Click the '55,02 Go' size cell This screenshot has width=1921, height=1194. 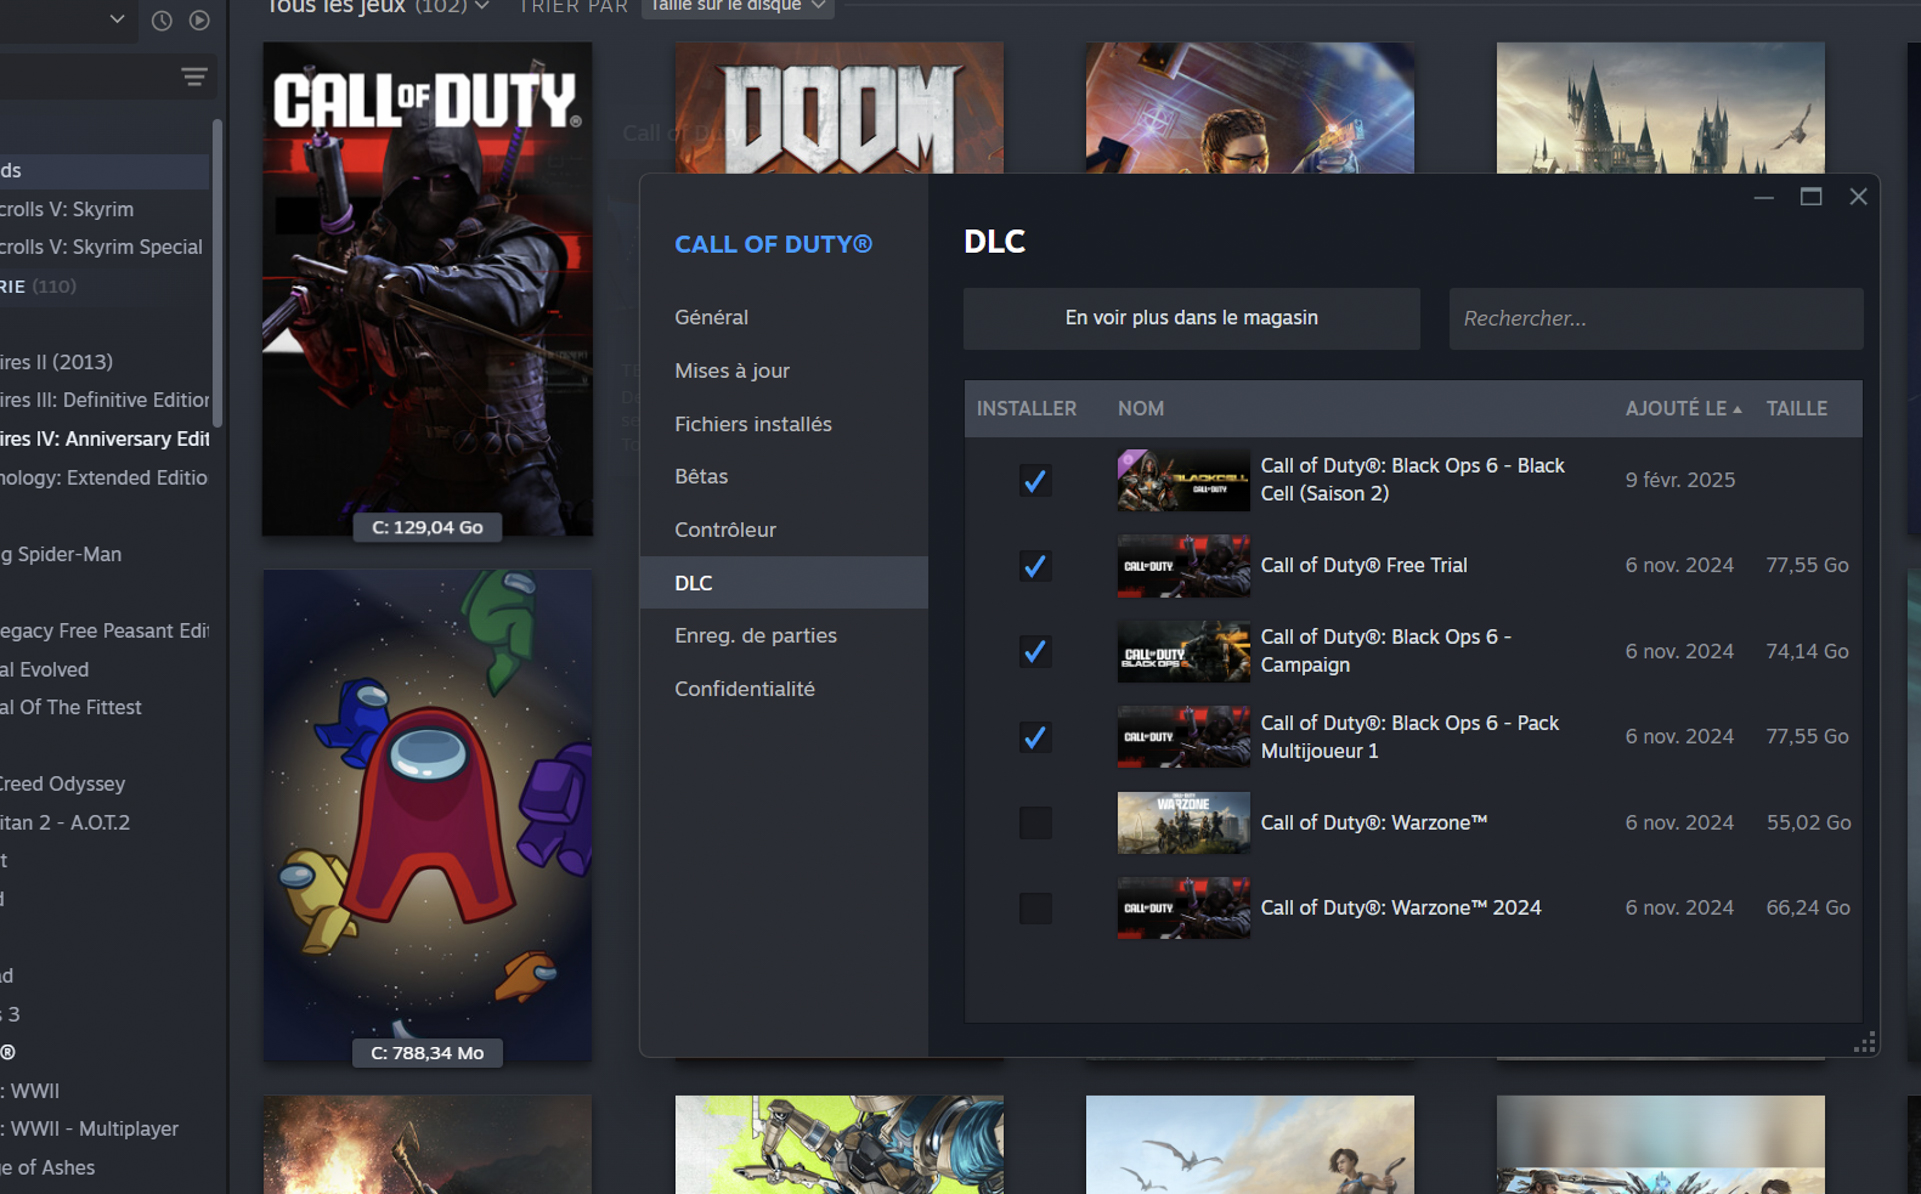[1808, 823]
